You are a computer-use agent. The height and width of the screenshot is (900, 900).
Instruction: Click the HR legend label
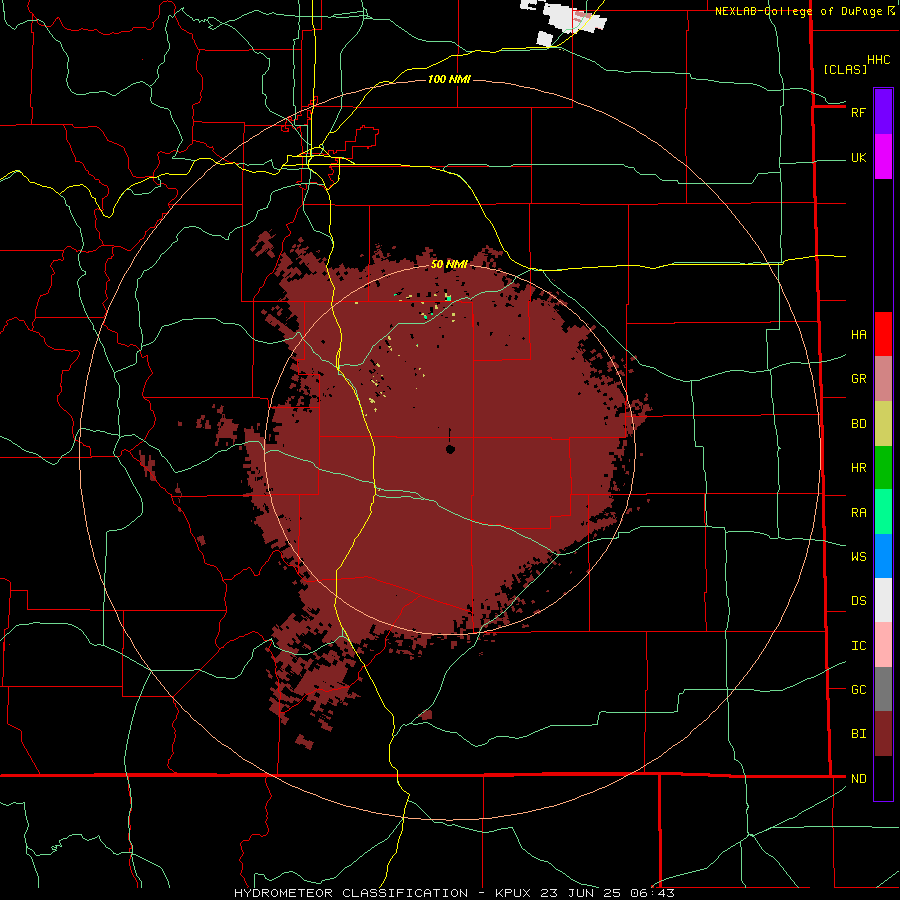pyautogui.click(x=858, y=468)
